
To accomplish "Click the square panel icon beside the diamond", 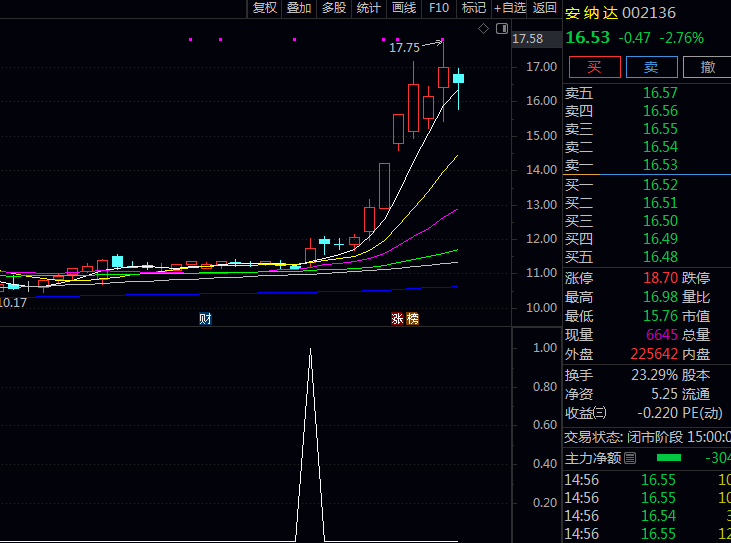I will point(499,29).
